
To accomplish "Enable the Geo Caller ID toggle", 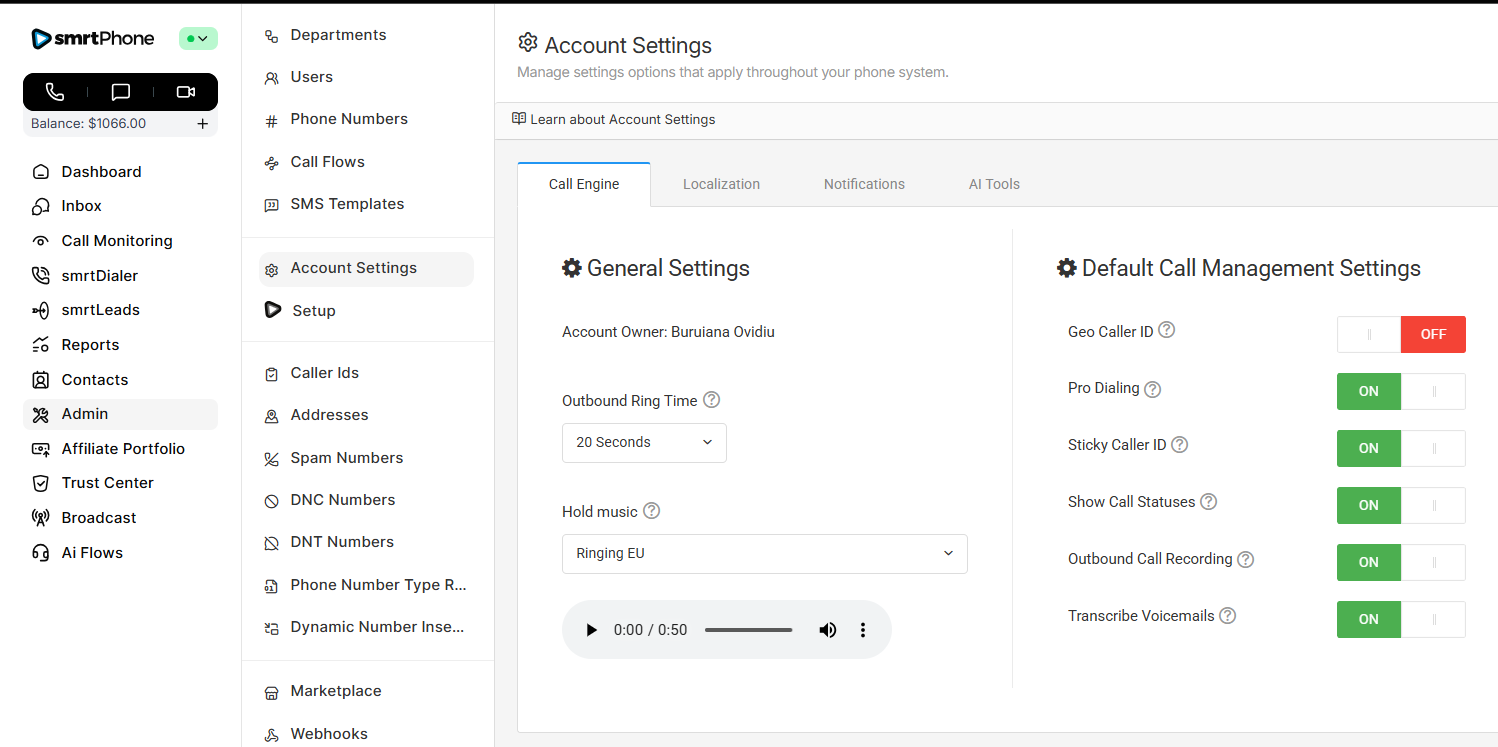I will click(1401, 335).
